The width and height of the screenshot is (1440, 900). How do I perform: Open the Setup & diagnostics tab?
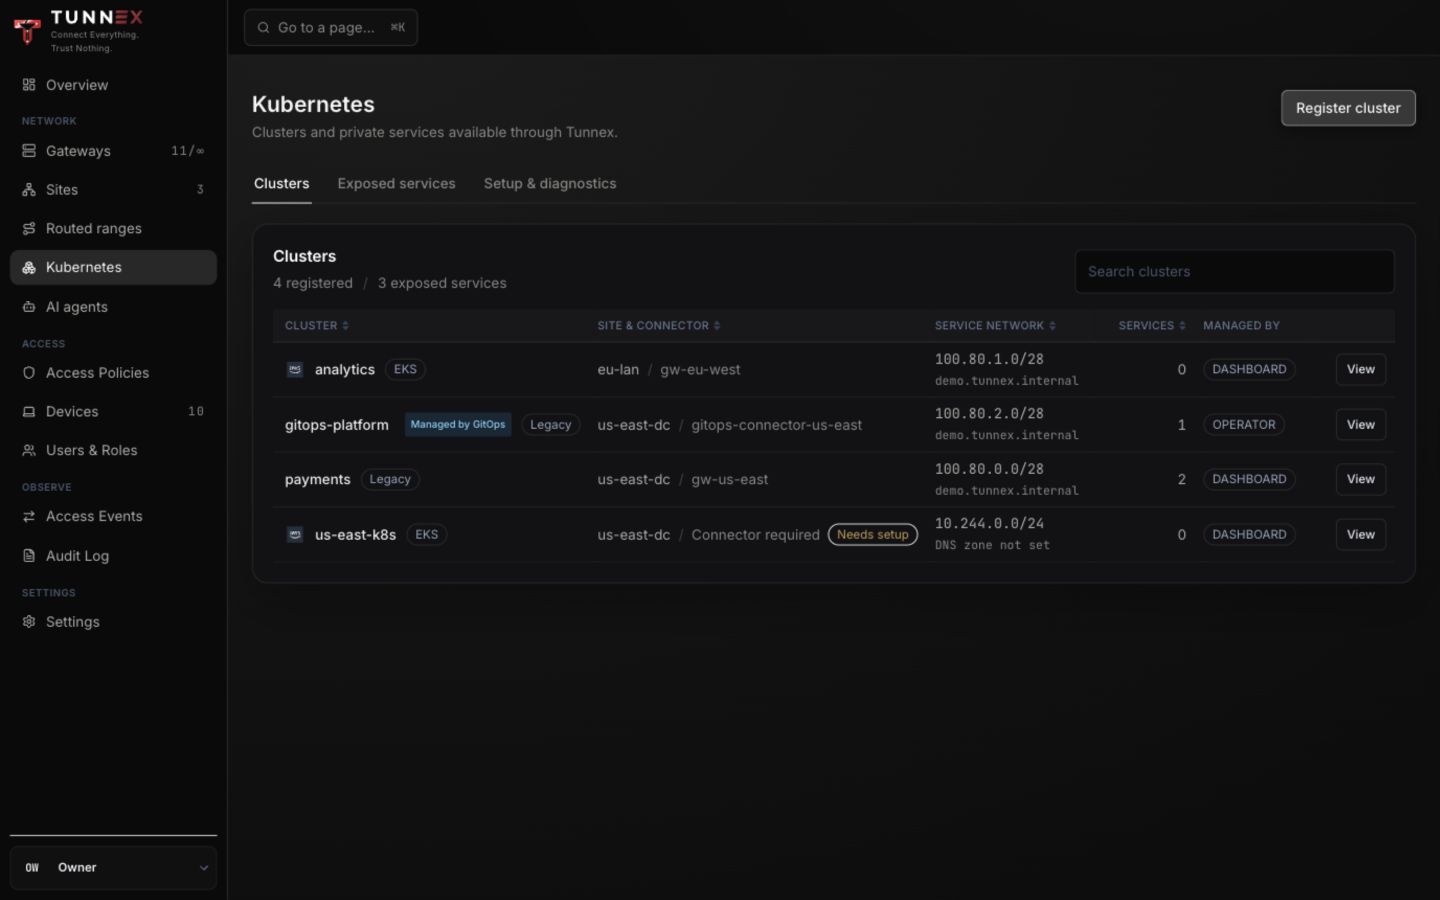(550, 184)
